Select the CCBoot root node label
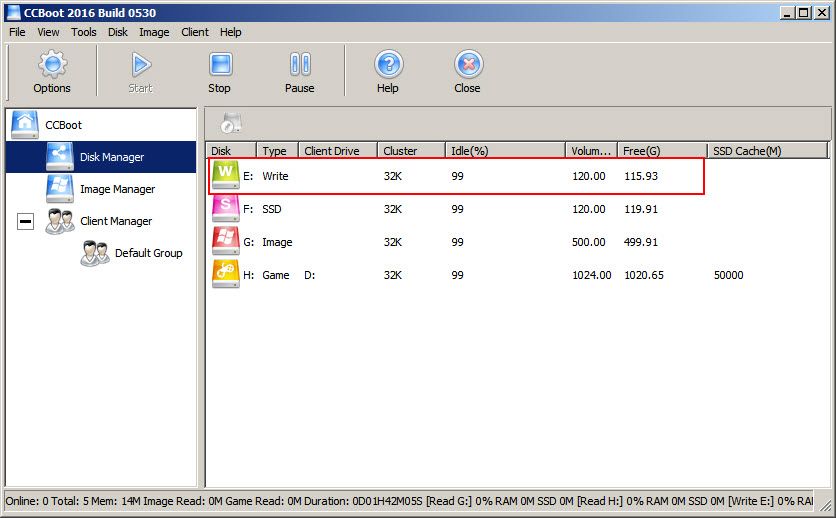 63,125
